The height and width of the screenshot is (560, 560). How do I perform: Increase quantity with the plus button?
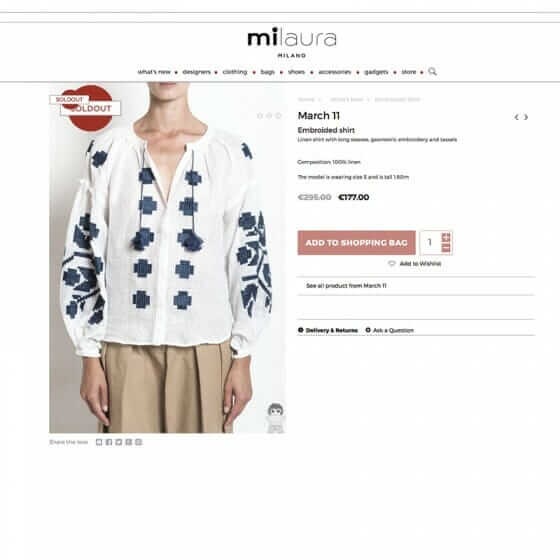[x=446, y=237]
